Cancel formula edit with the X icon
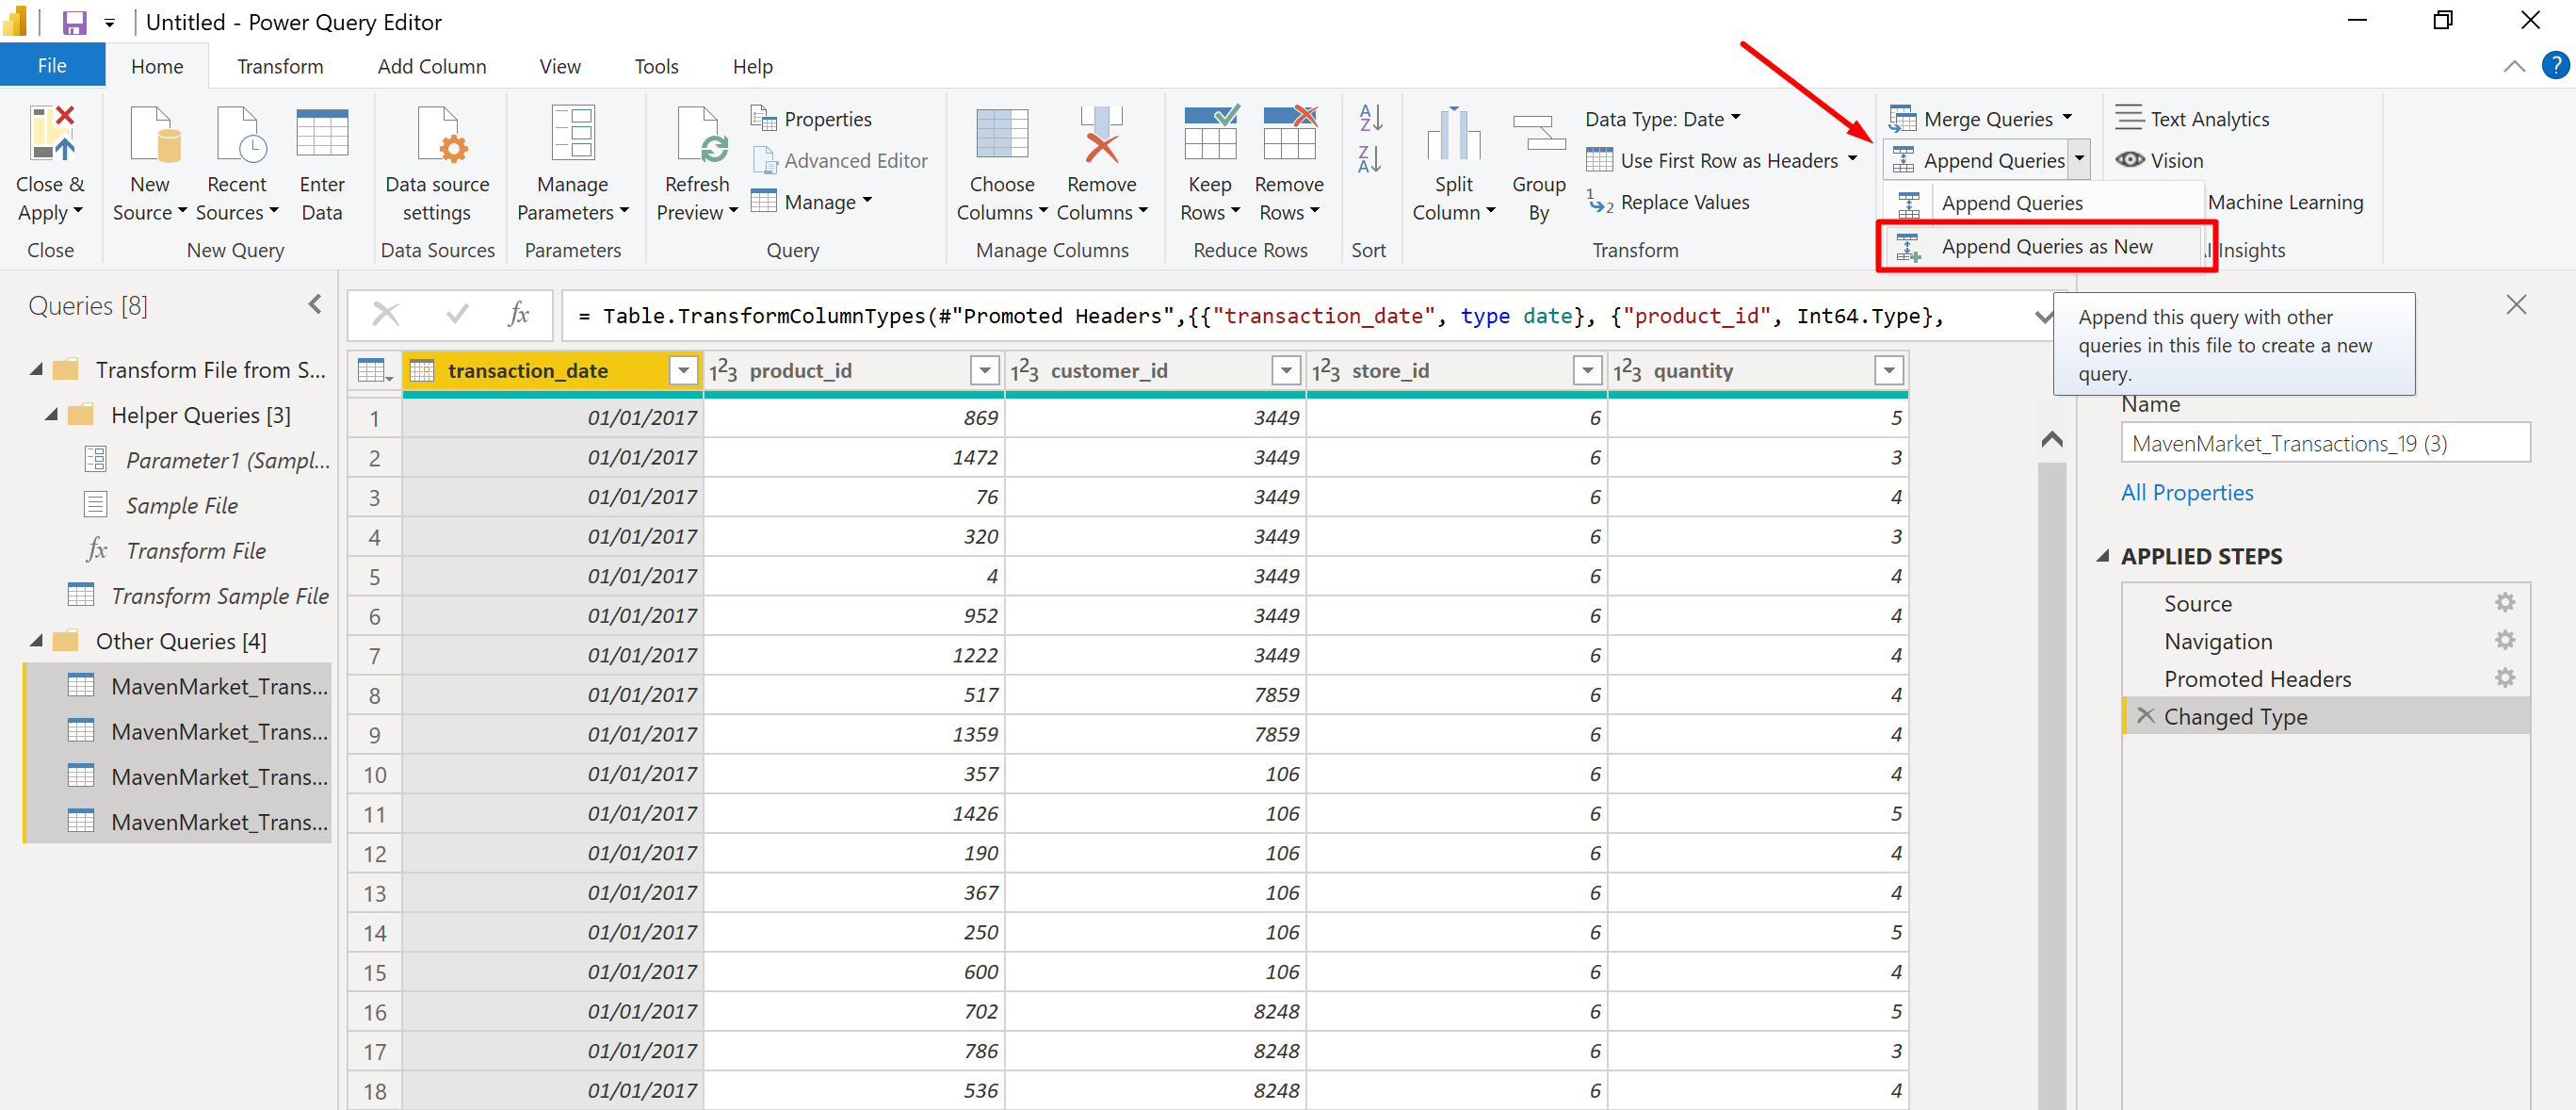This screenshot has height=1110, width=2576. (x=385, y=315)
